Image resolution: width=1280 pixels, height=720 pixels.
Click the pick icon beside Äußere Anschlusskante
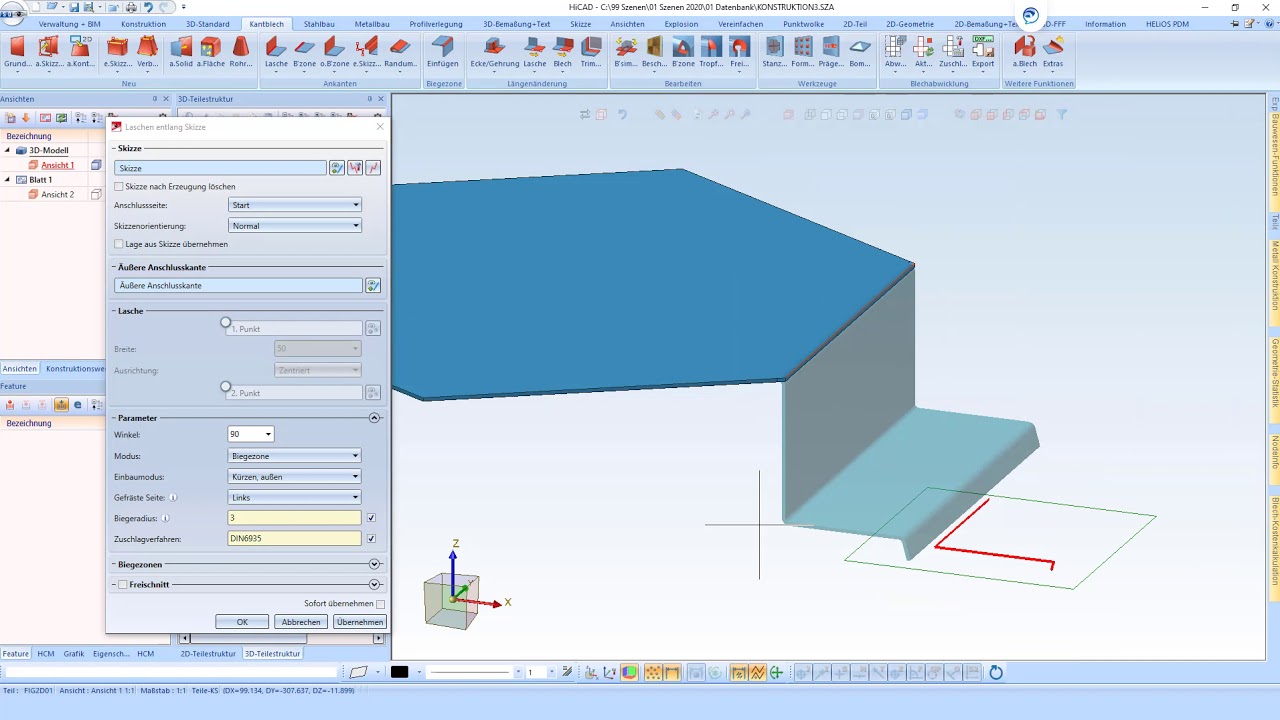(x=373, y=286)
